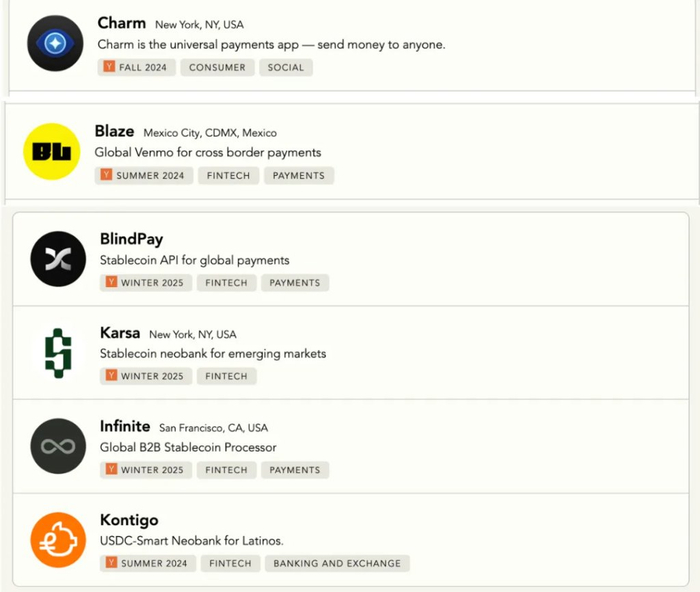Select the Consumer tag on Charm
The width and height of the screenshot is (700, 592).
point(217,68)
